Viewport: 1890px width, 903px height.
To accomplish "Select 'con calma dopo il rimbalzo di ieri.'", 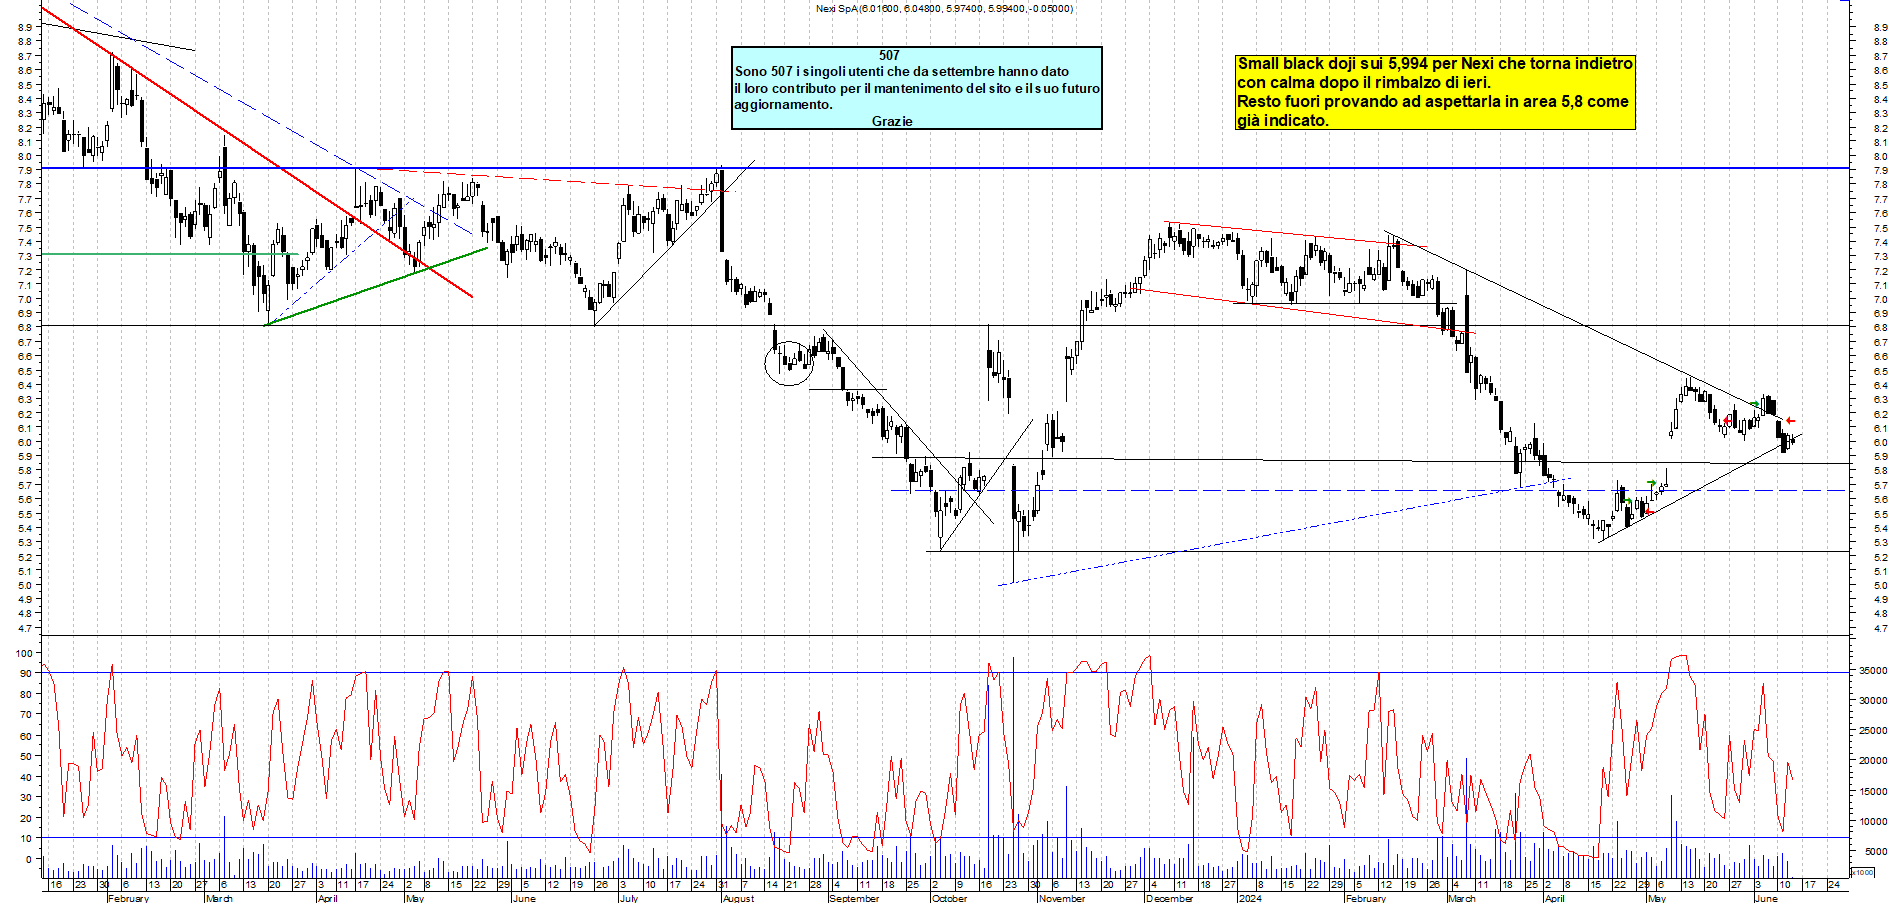I will click(1364, 83).
